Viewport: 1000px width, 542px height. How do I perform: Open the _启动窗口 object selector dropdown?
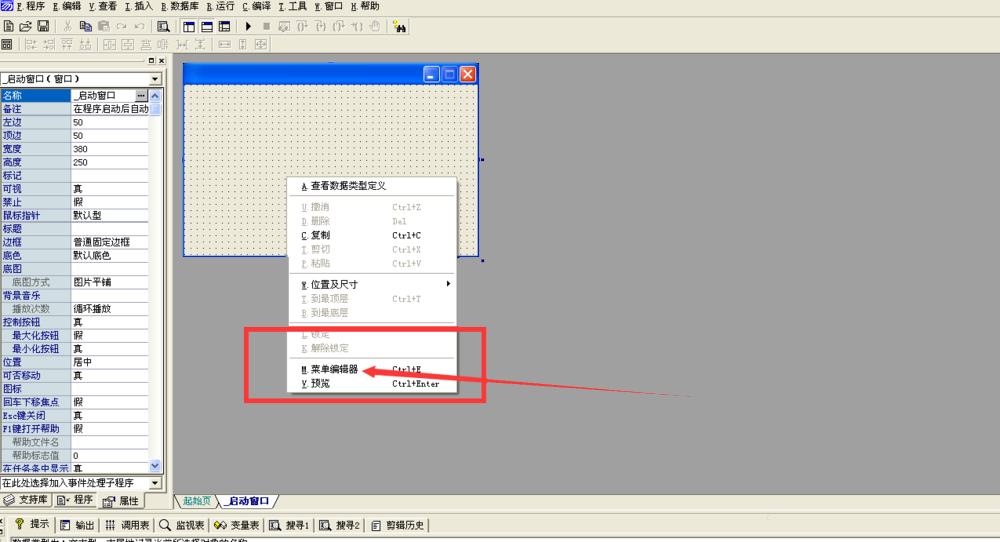(155, 79)
